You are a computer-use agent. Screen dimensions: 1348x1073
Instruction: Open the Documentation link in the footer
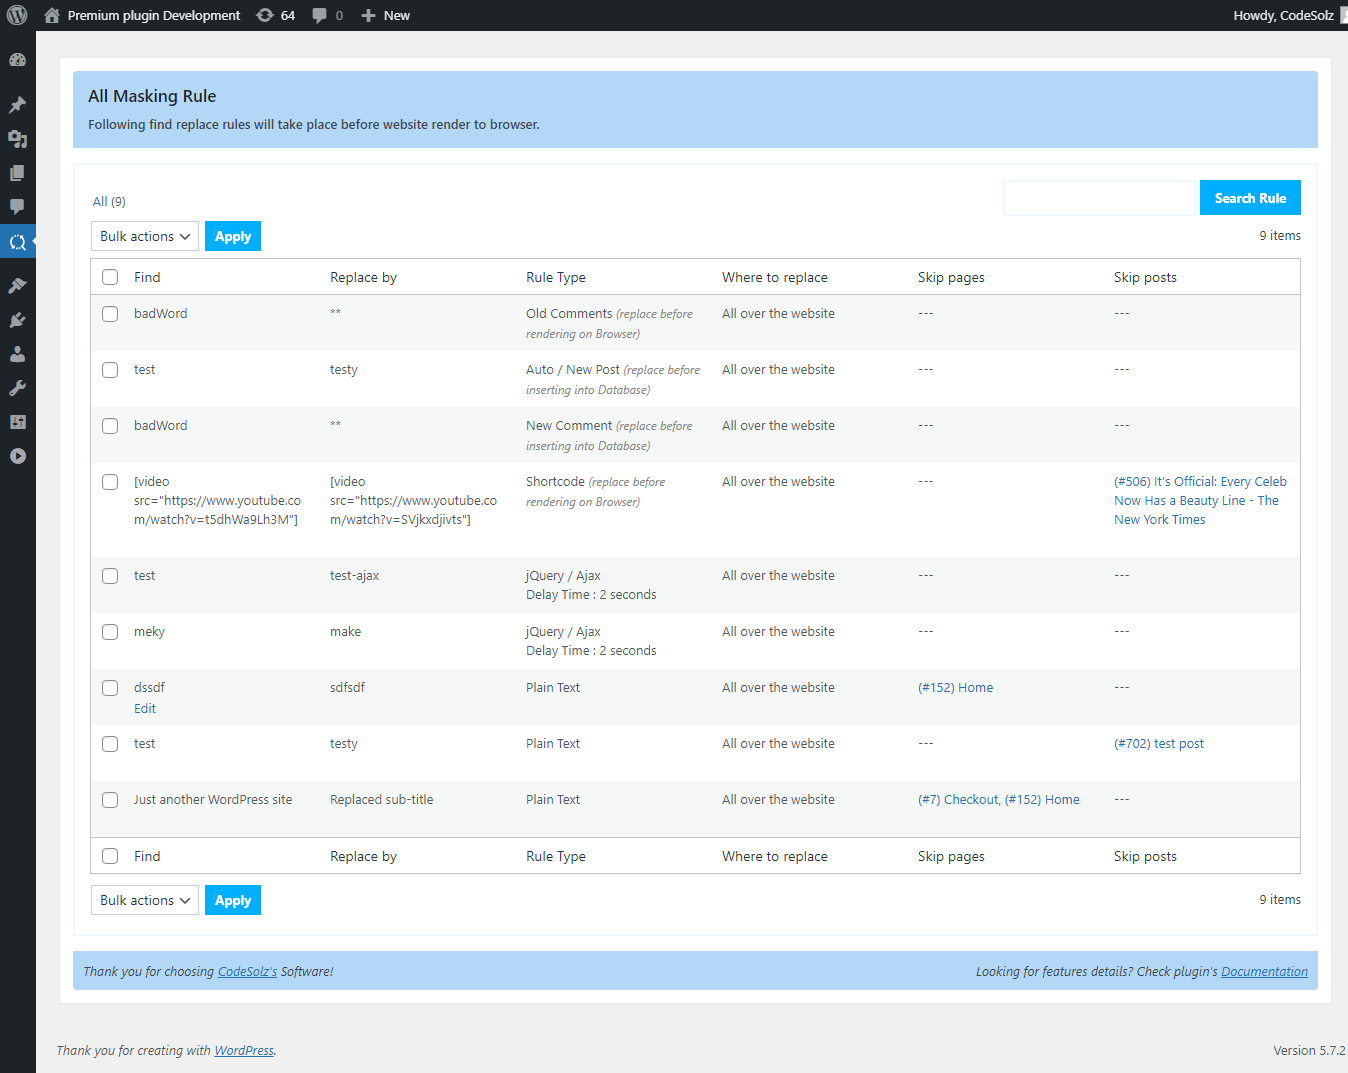(1264, 971)
